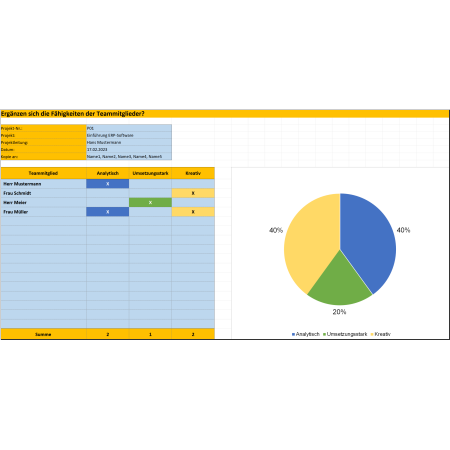Viewport: 450px width, 450px height.
Task: Click the Kreativ legend entry
Action: (x=380, y=334)
